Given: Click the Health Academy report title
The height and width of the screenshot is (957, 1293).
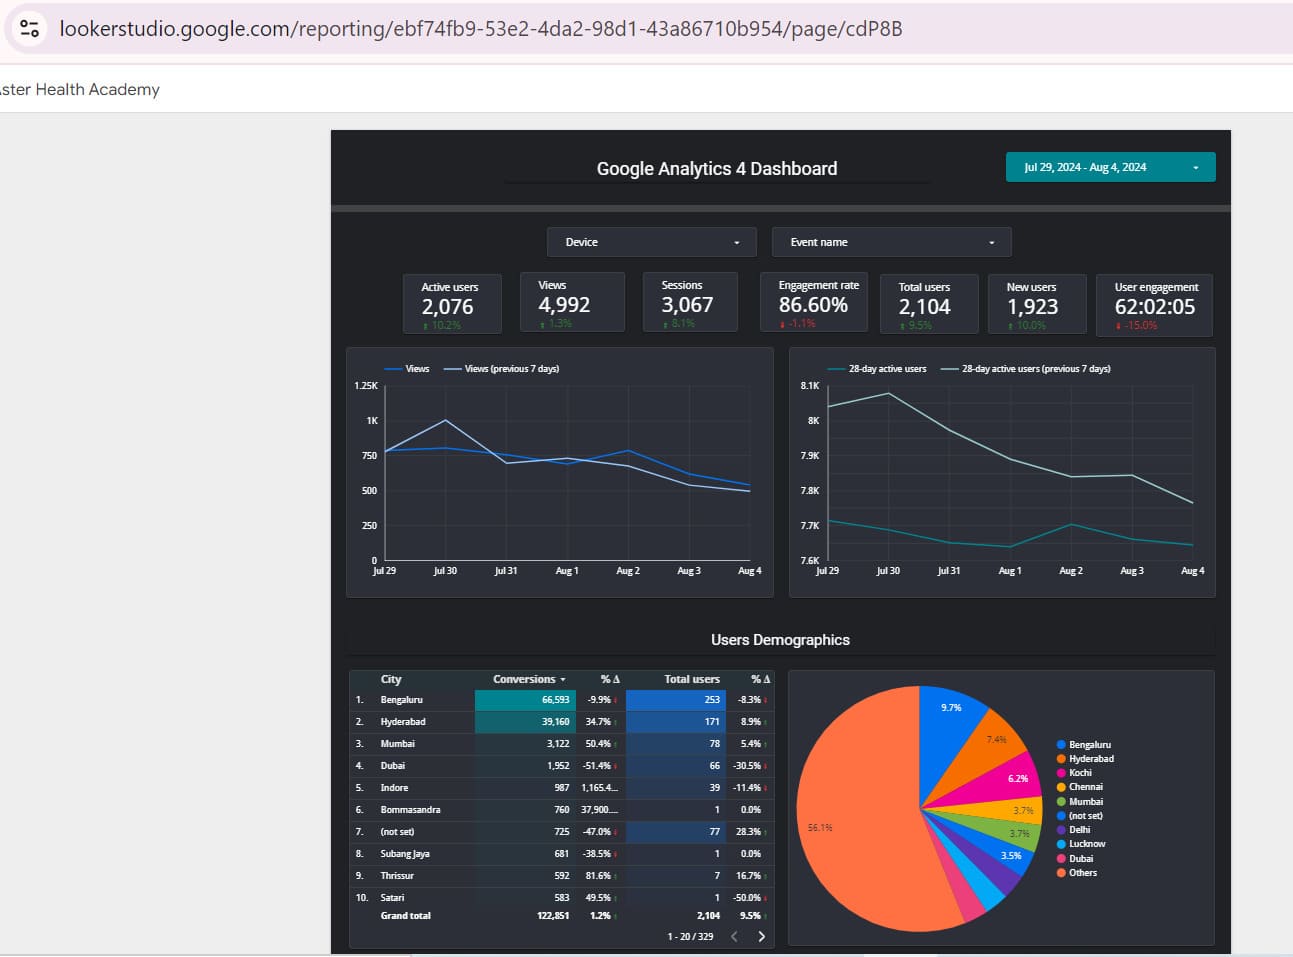Looking at the screenshot, I should 80,89.
